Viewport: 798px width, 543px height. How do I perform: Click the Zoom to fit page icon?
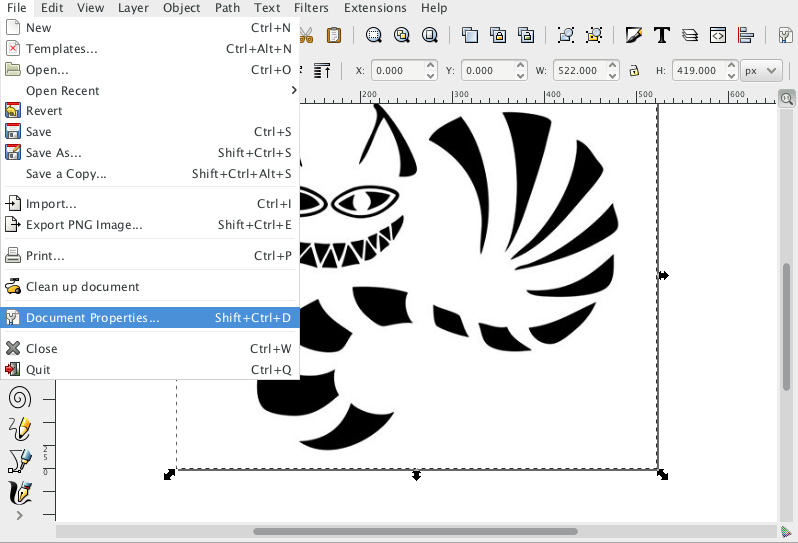point(430,35)
